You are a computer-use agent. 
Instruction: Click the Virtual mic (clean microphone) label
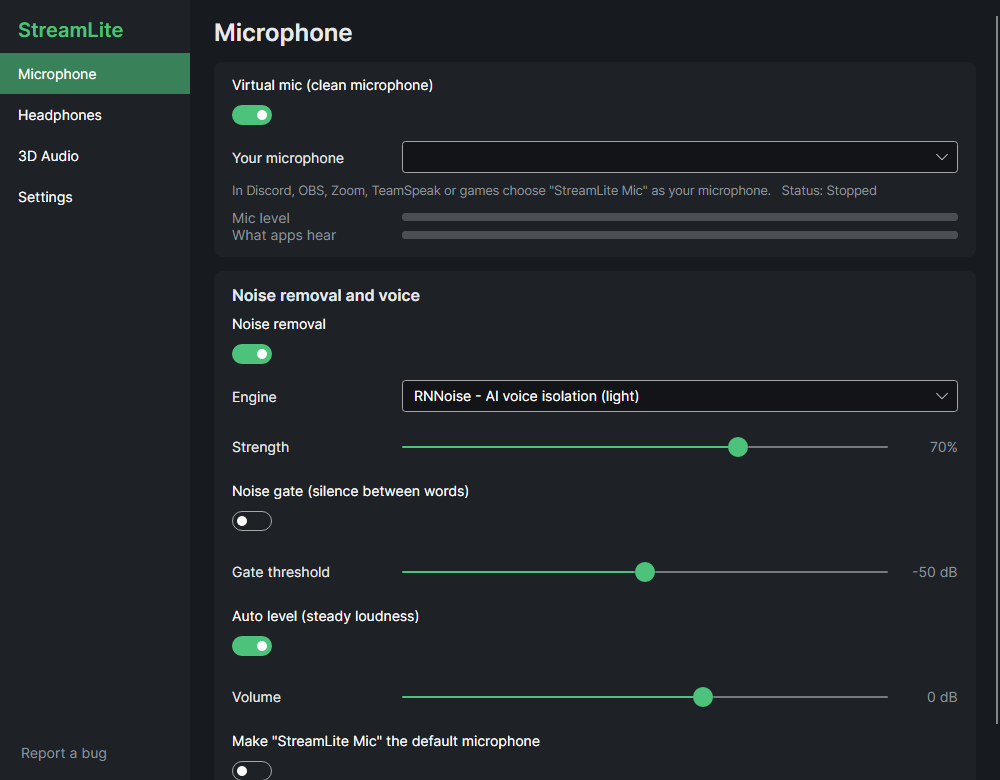pyautogui.click(x=332, y=85)
